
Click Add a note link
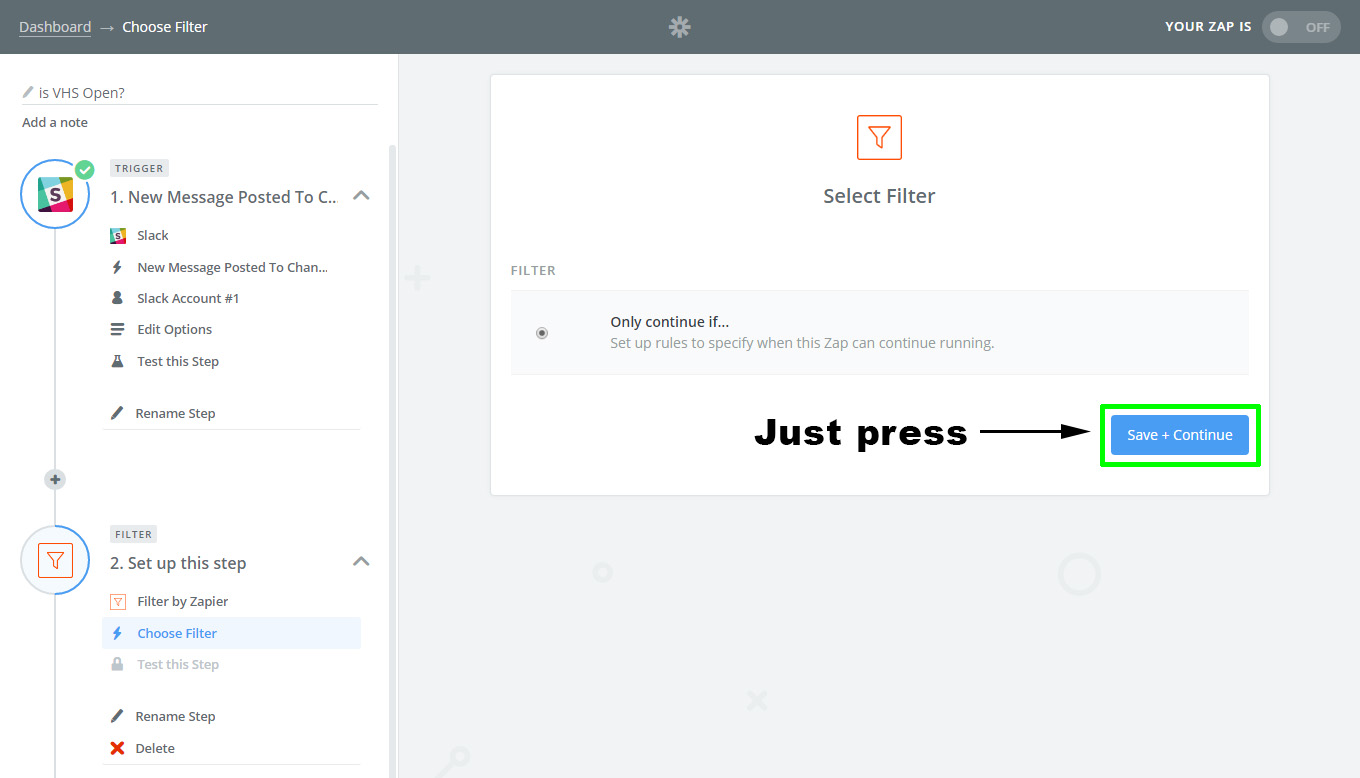[55, 122]
